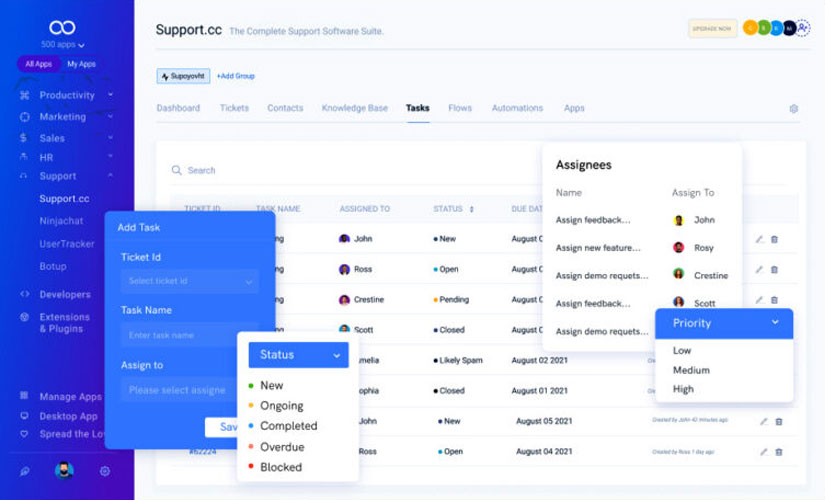Click the Developers code icon
Viewport: 825px width, 500px height.
pyautogui.click(x=24, y=294)
